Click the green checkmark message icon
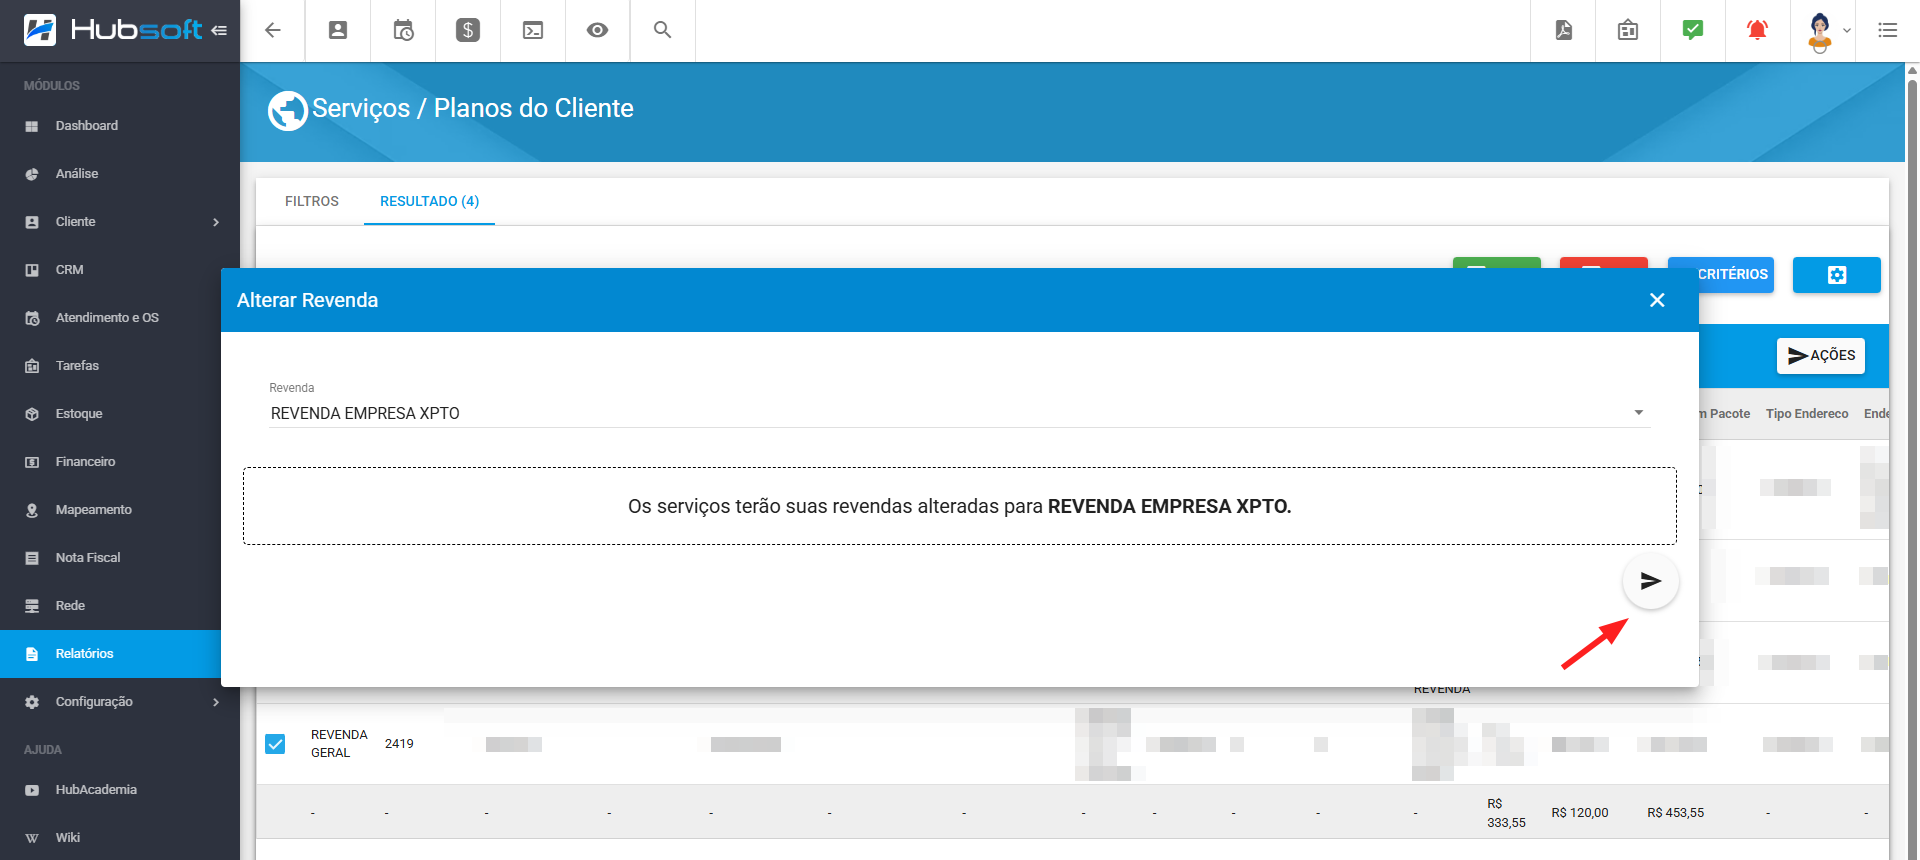The image size is (1920, 860). click(x=1693, y=30)
